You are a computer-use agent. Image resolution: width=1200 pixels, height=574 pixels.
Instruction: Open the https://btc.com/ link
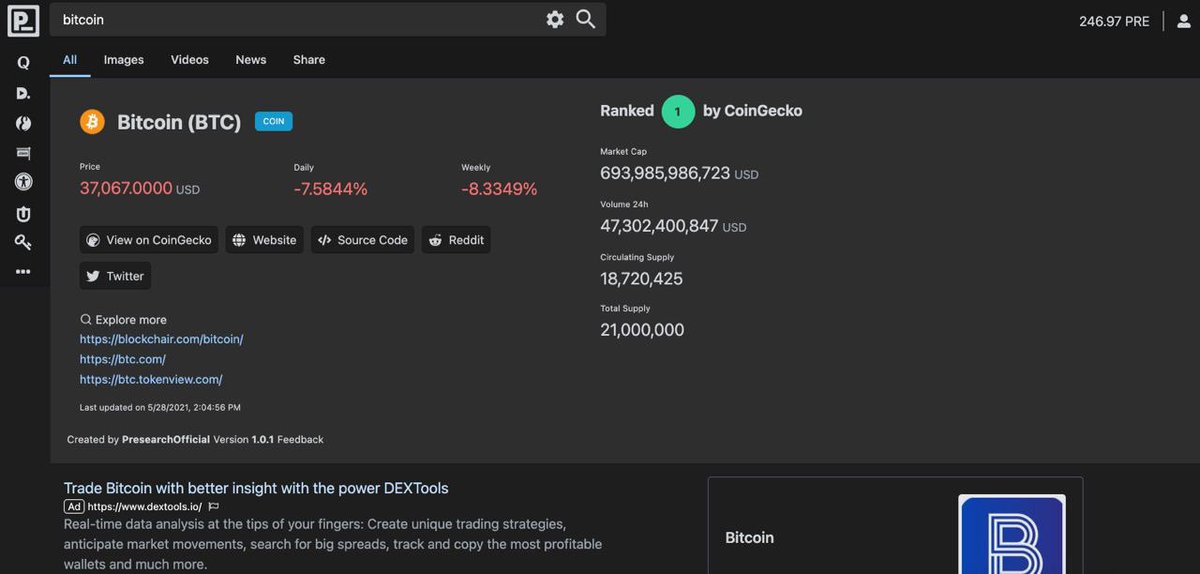point(123,359)
